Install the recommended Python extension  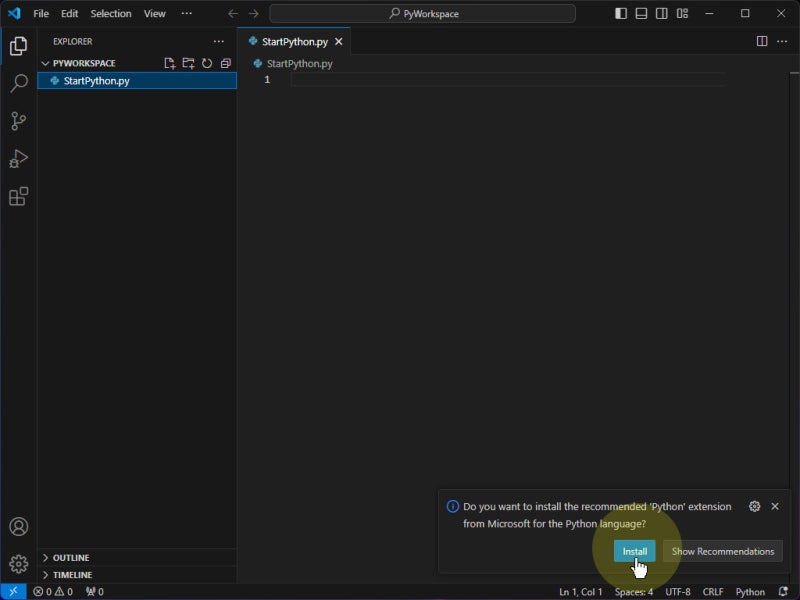pos(634,551)
